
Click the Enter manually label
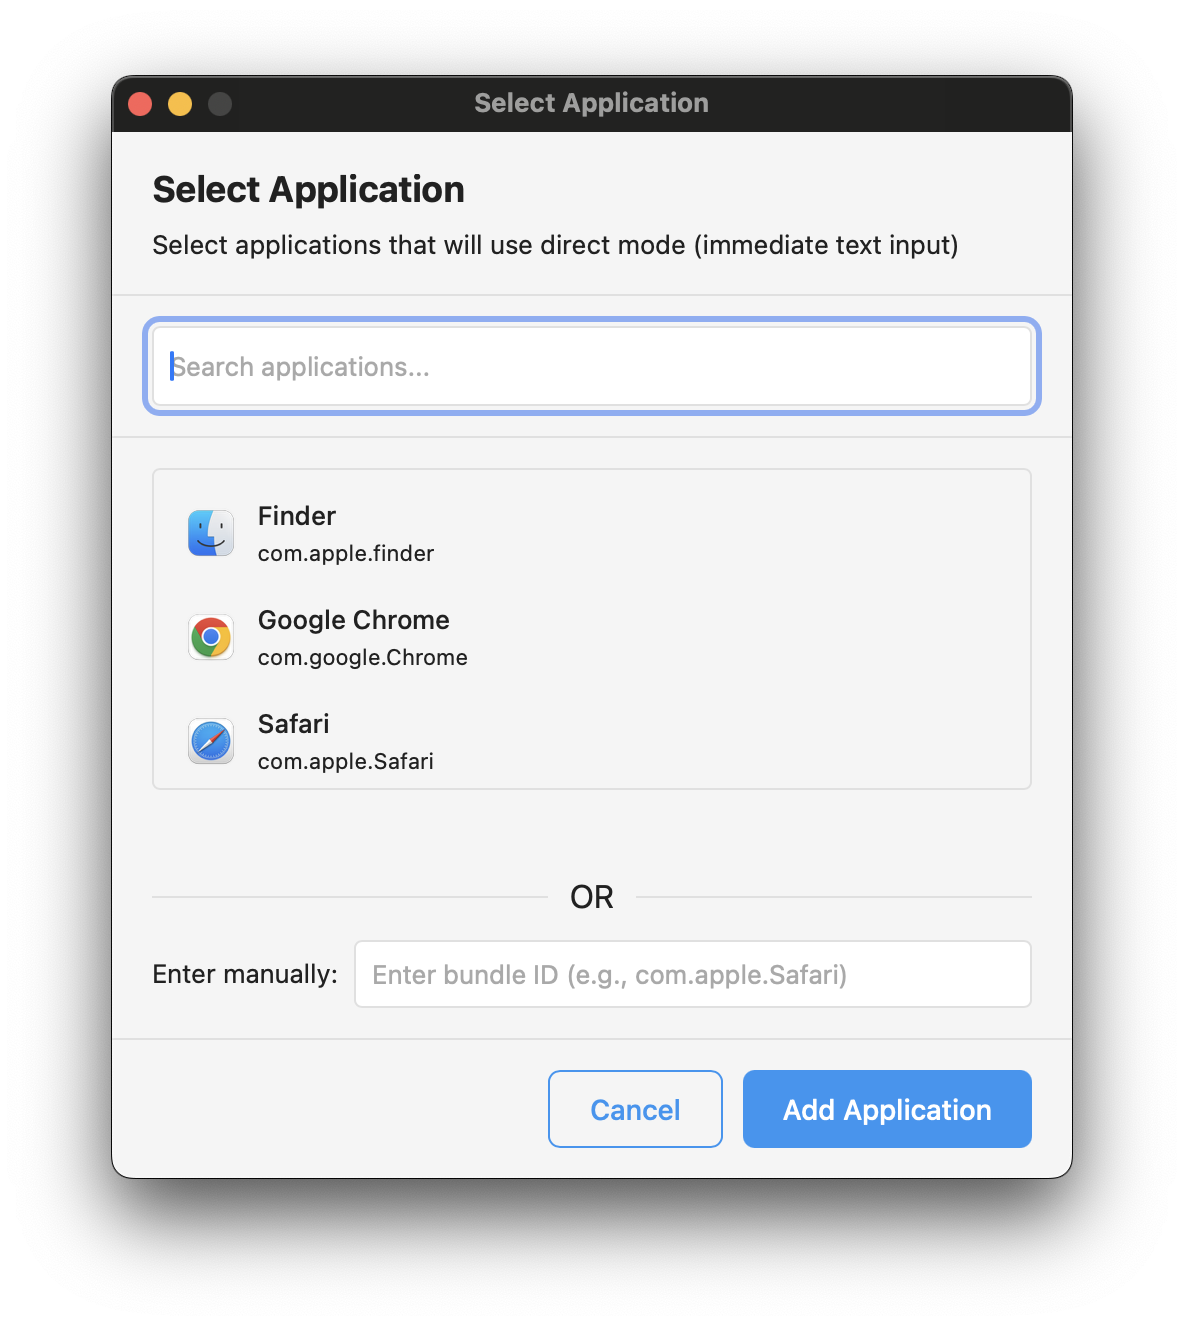point(244,974)
